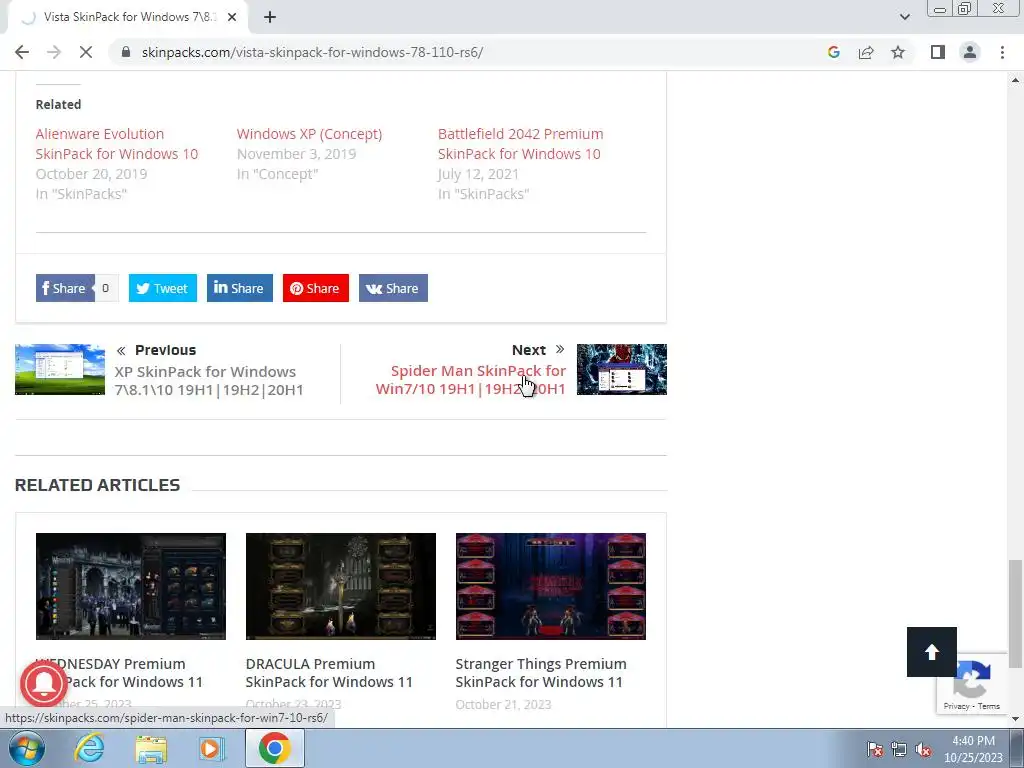Open a new browser tab
1024x768 pixels.
[x=270, y=18]
